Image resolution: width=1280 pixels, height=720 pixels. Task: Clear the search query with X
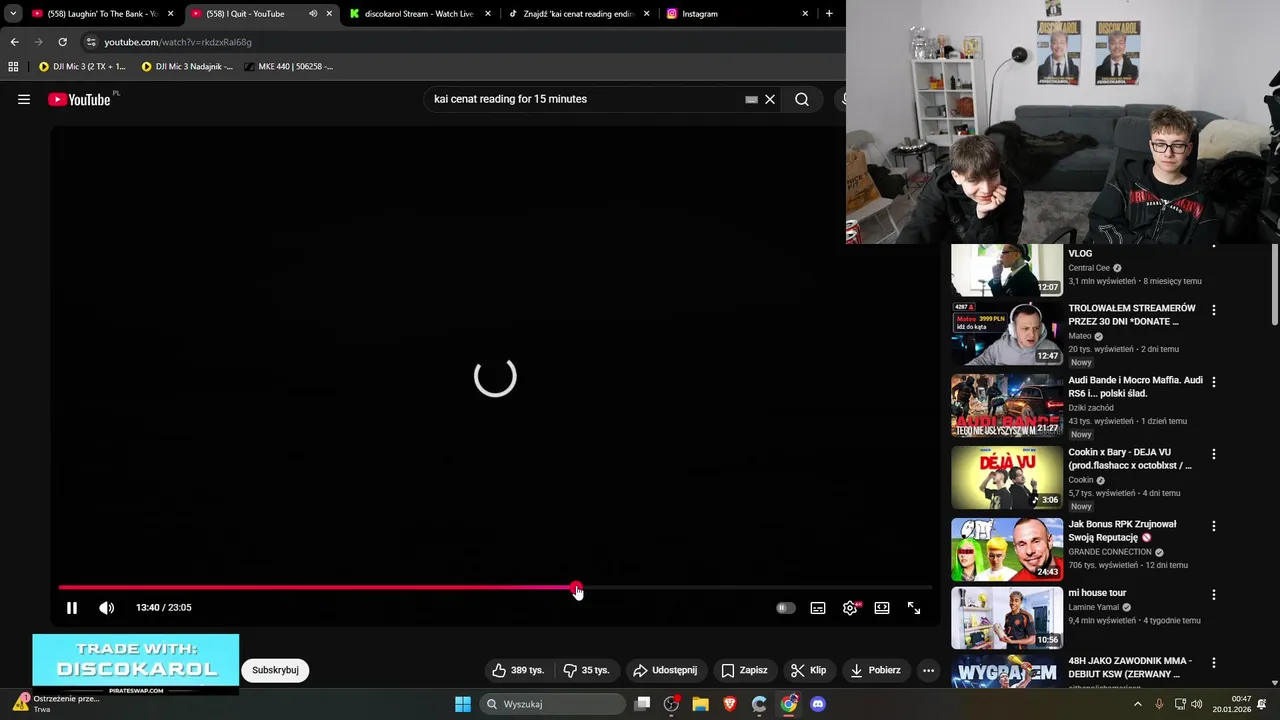point(770,100)
